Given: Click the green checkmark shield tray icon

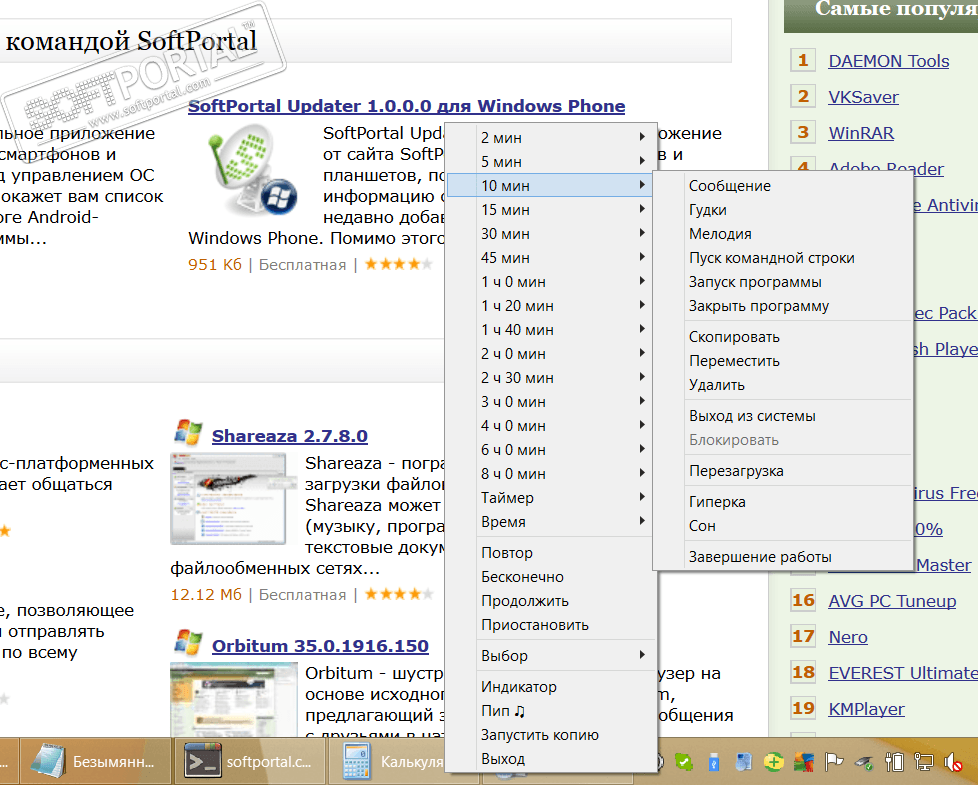Looking at the screenshot, I should 684,761.
